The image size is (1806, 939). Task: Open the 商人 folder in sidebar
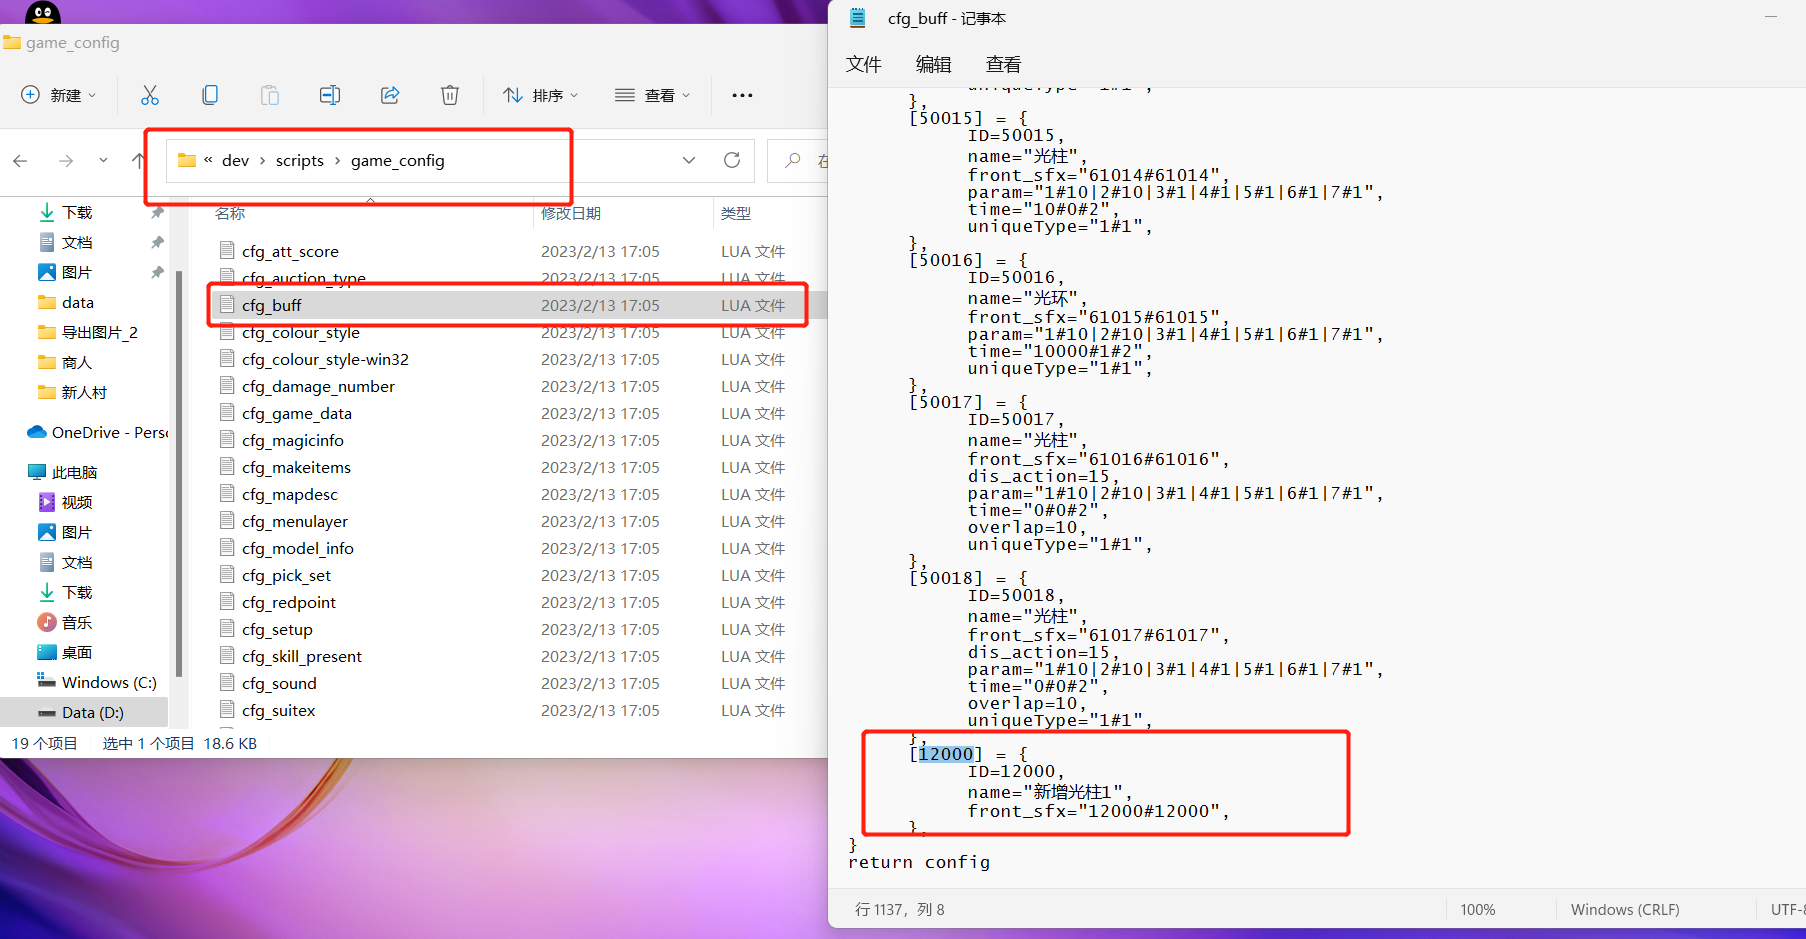click(x=77, y=362)
